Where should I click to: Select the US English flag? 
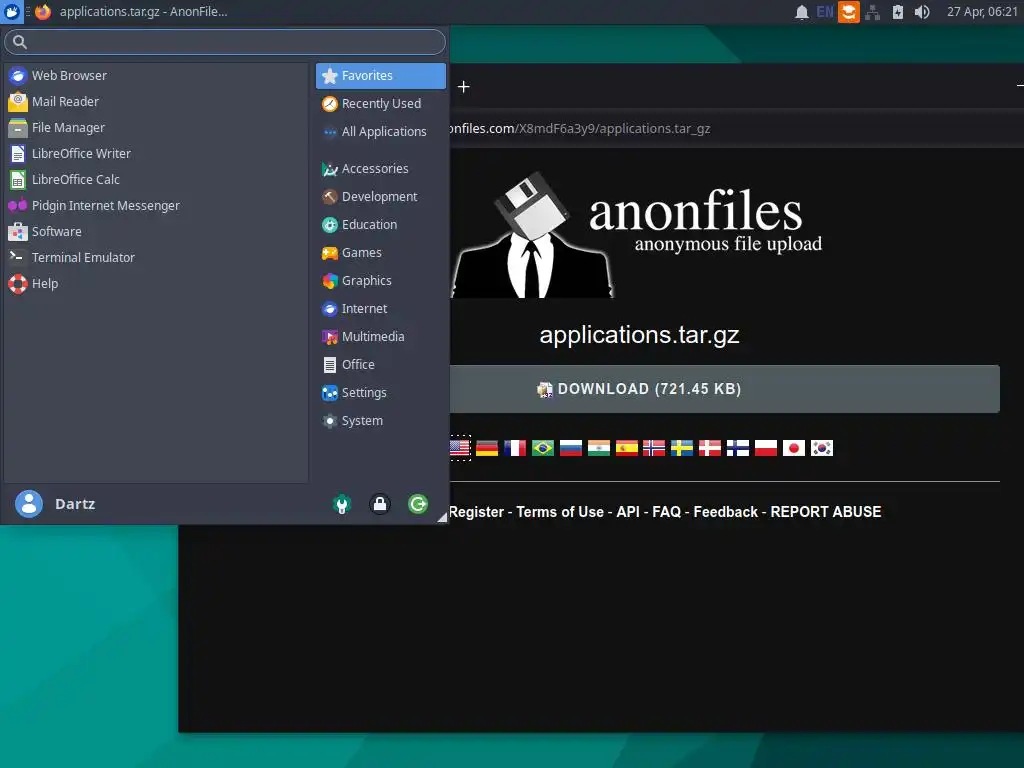pyautogui.click(x=460, y=448)
